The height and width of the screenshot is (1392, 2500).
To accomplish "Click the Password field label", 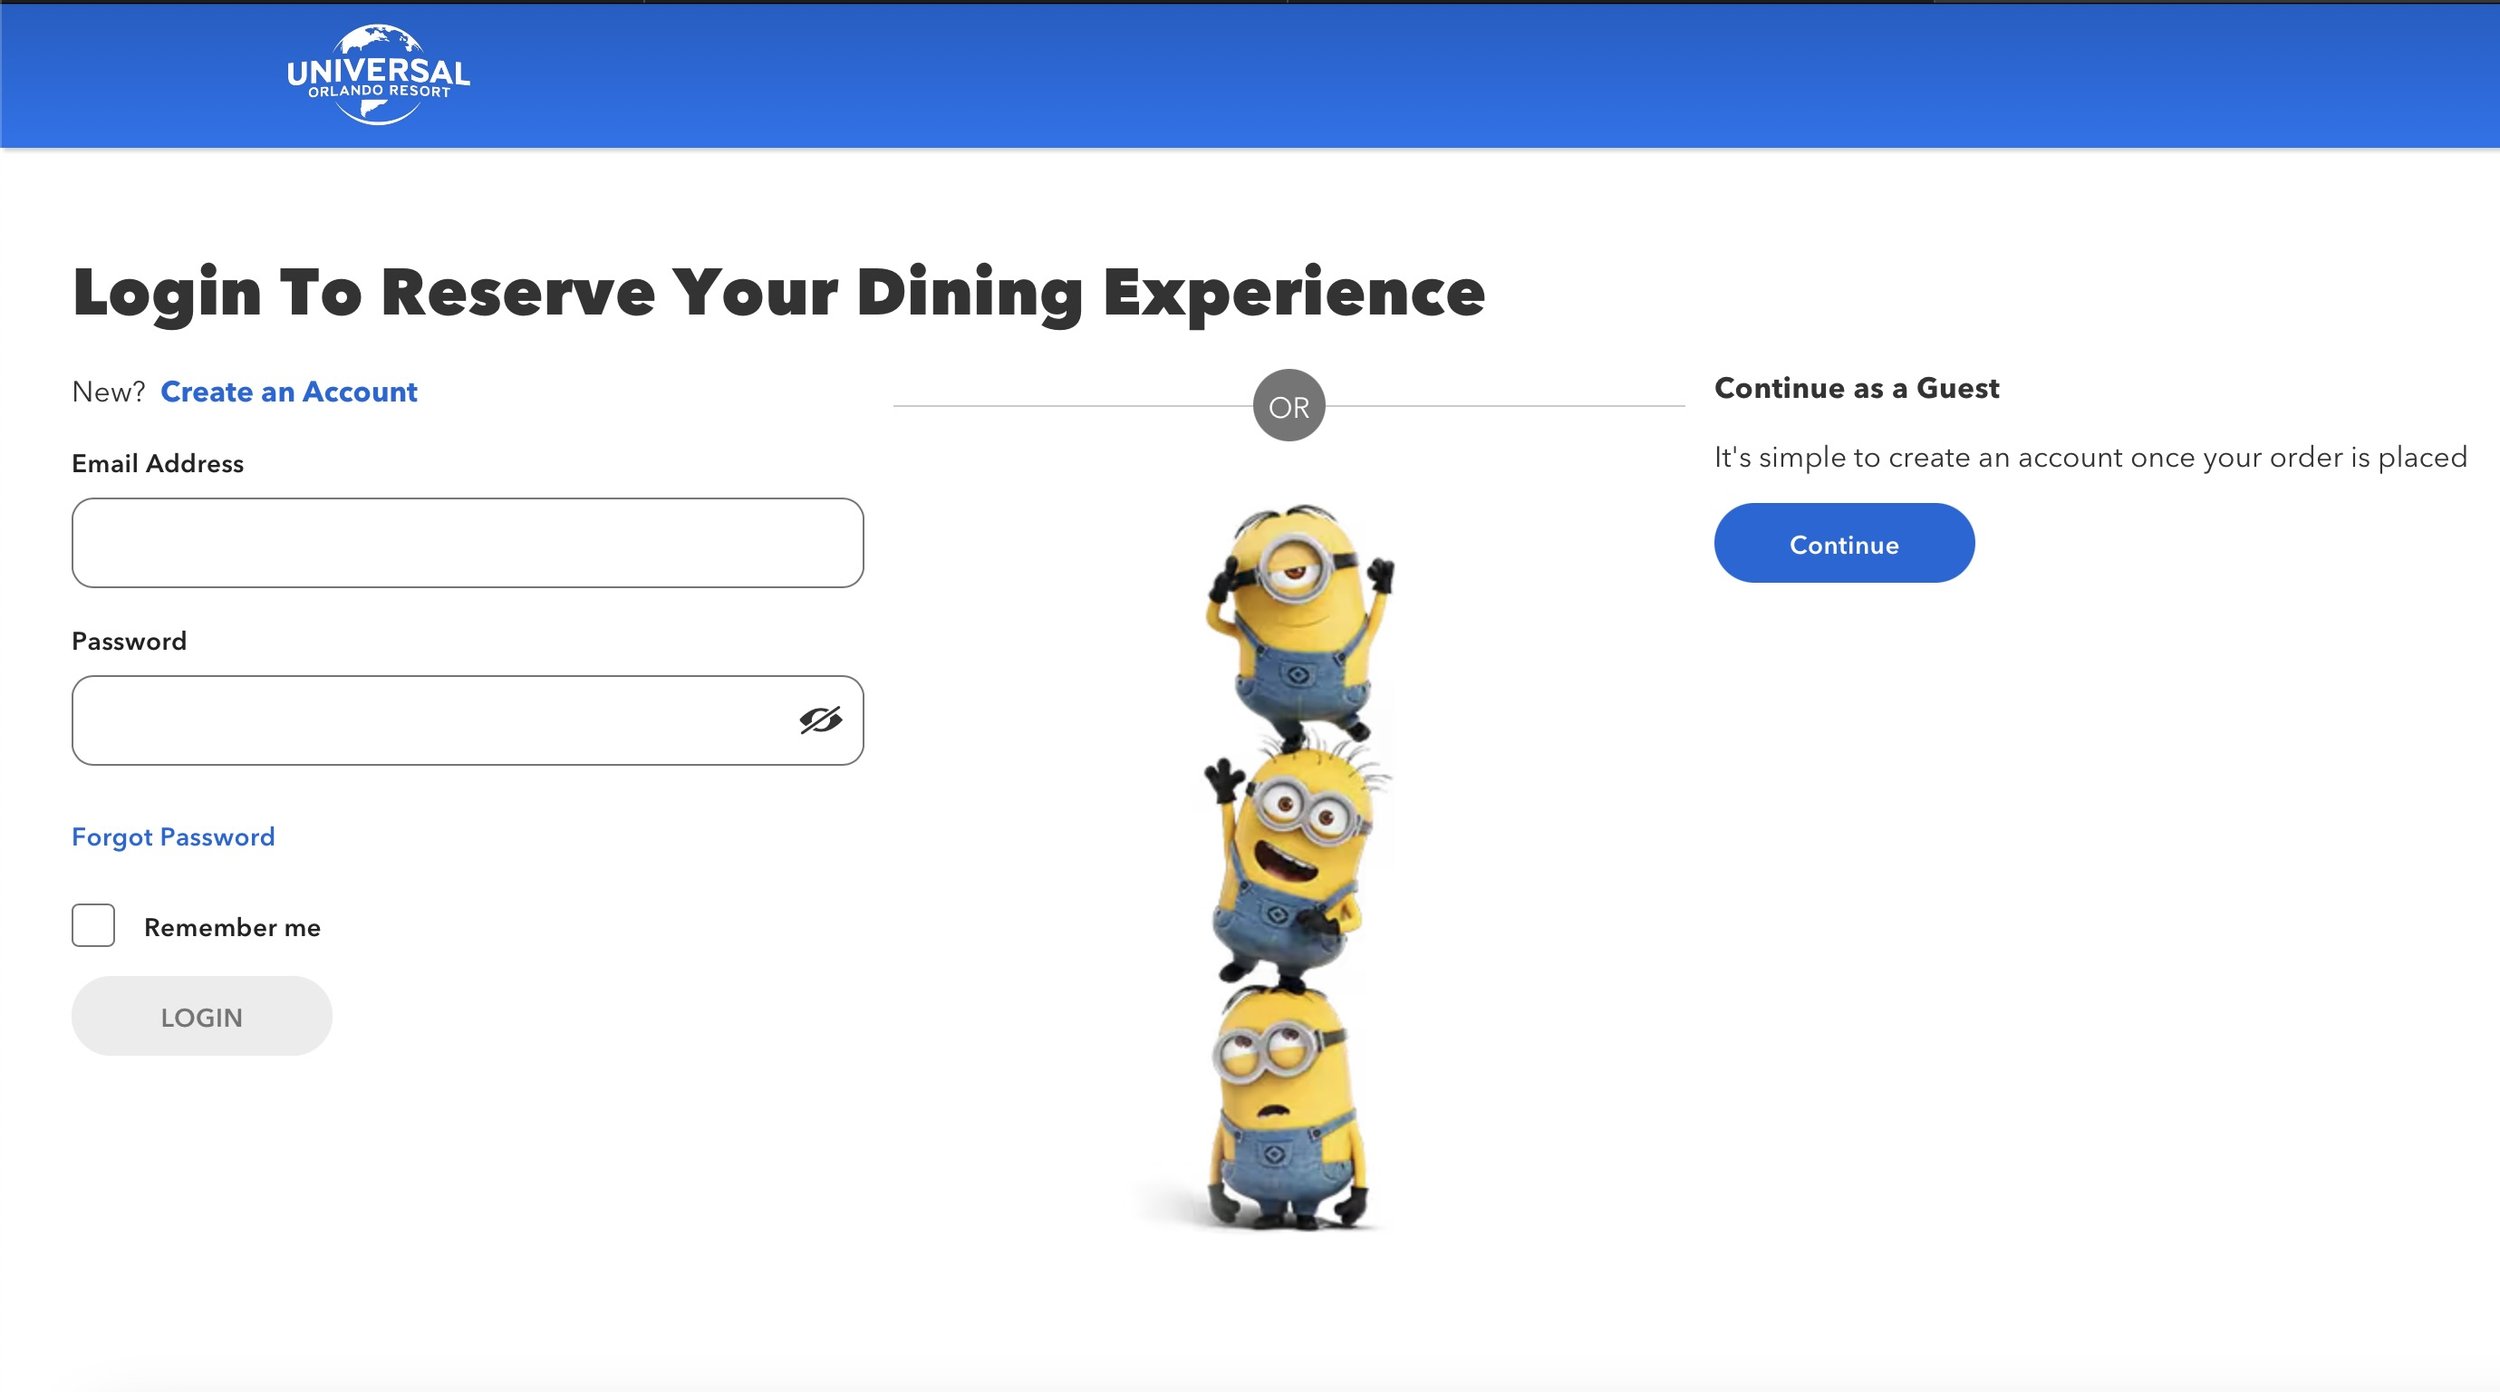I will click(129, 642).
